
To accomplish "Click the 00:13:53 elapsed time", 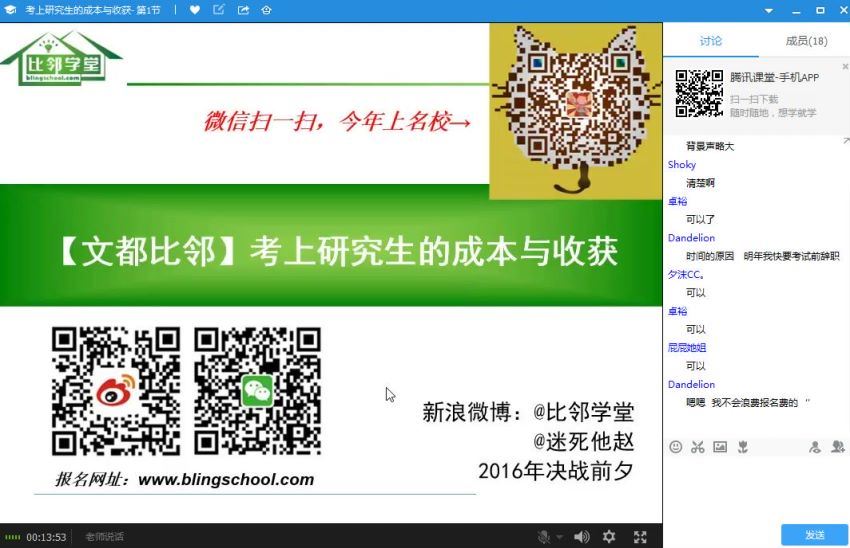I will [x=46, y=537].
